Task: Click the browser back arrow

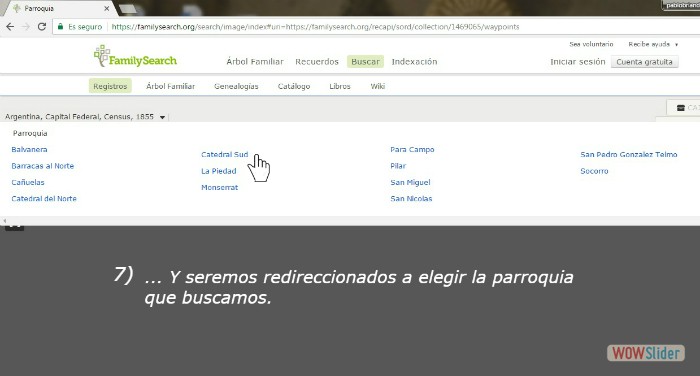Action: point(10,27)
